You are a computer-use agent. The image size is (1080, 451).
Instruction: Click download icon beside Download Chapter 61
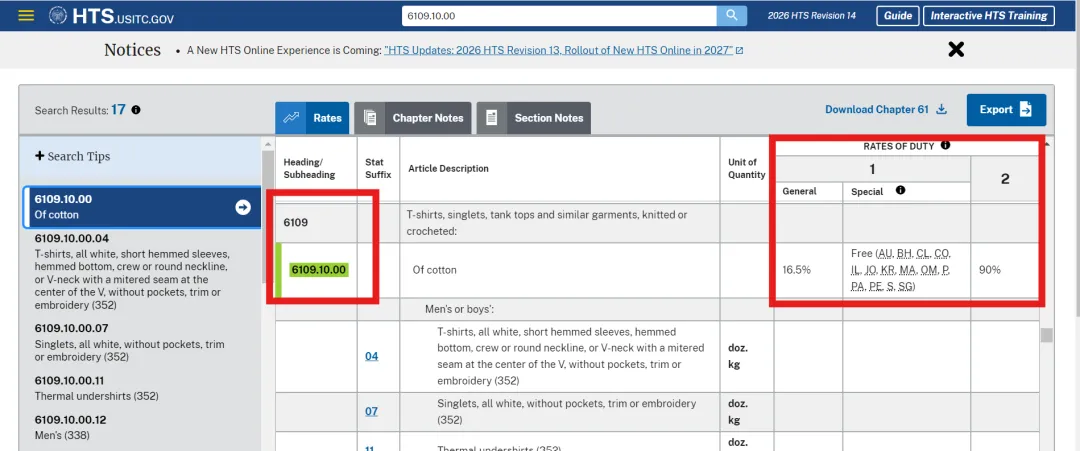click(x=942, y=109)
